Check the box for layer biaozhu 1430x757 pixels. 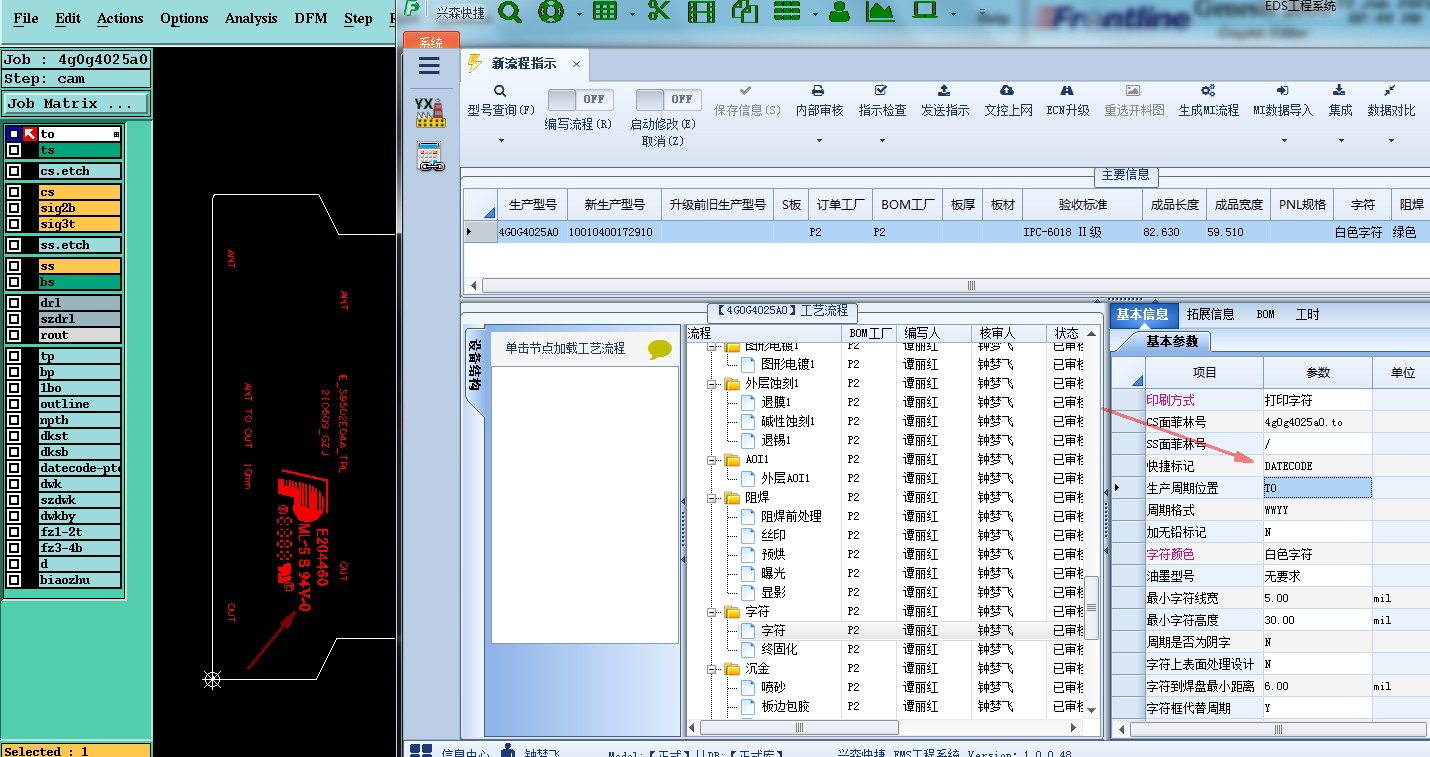14,580
